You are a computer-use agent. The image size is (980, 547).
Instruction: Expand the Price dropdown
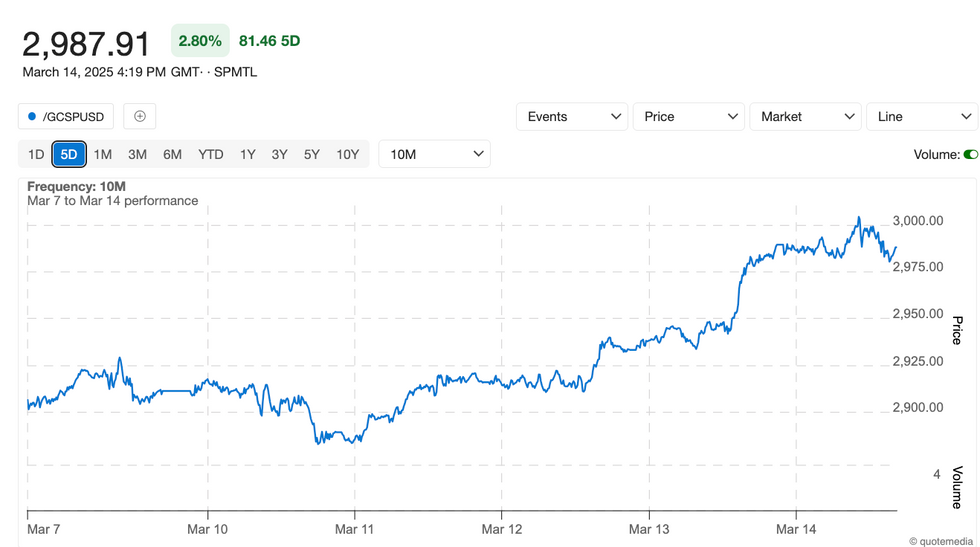pyautogui.click(x=688, y=117)
